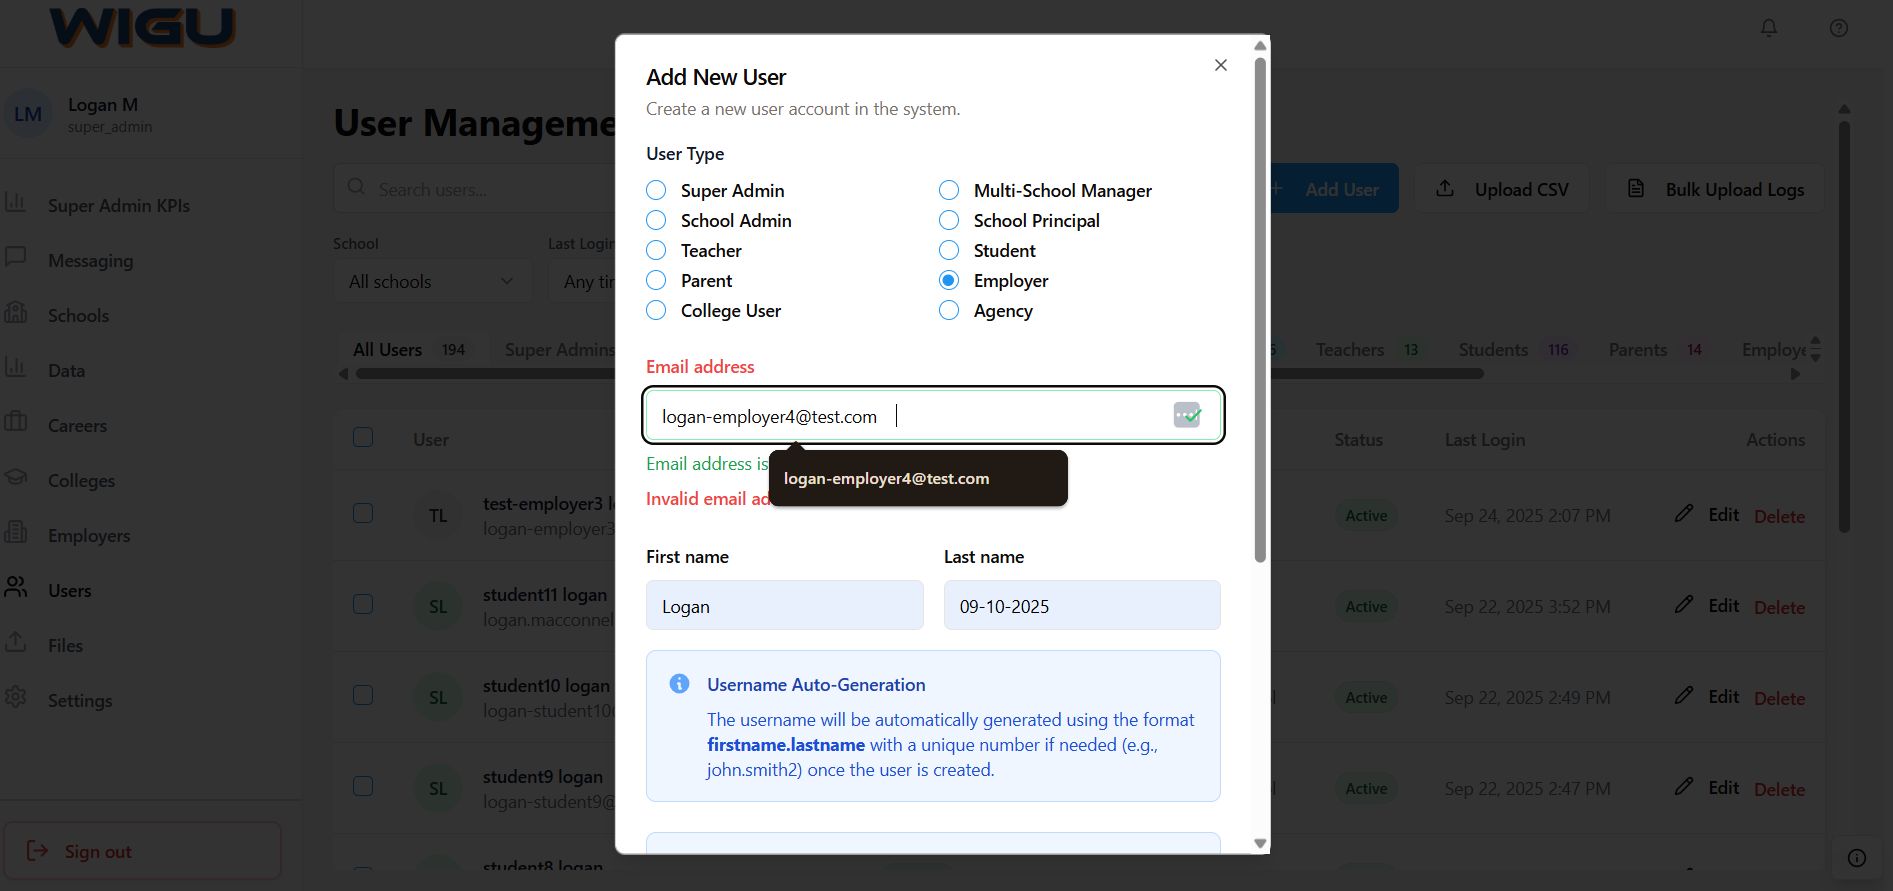Image resolution: width=1893 pixels, height=891 pixels.
Task: Open Bulk Upload Logs
Action: click(x=1715, y=189)
